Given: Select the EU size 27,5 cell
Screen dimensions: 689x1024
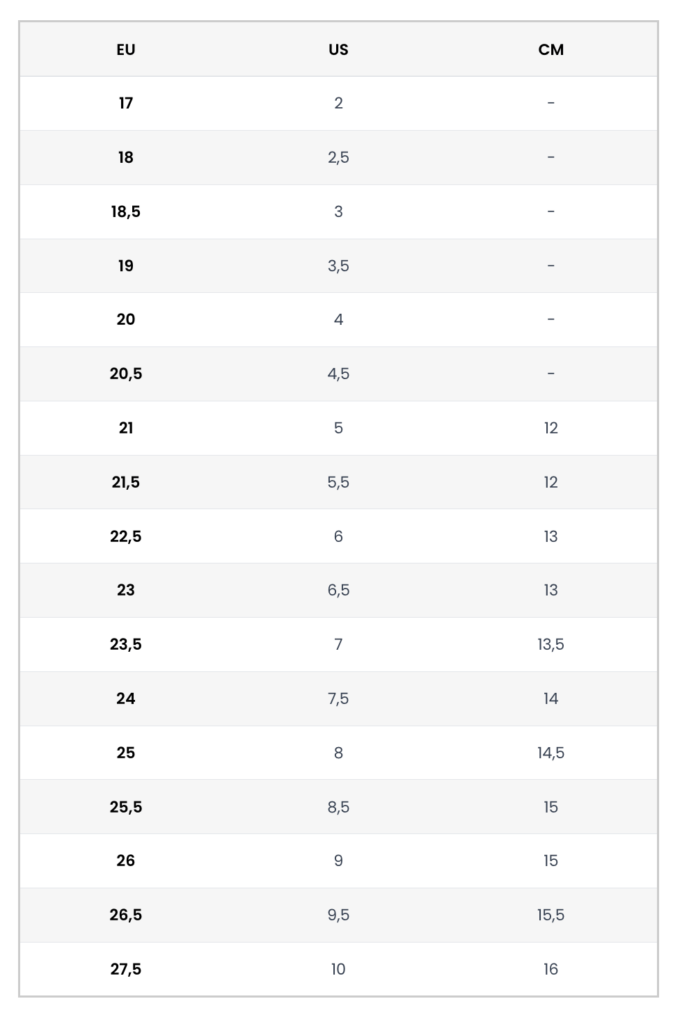Looking at the screenshot, I should 126,969.
